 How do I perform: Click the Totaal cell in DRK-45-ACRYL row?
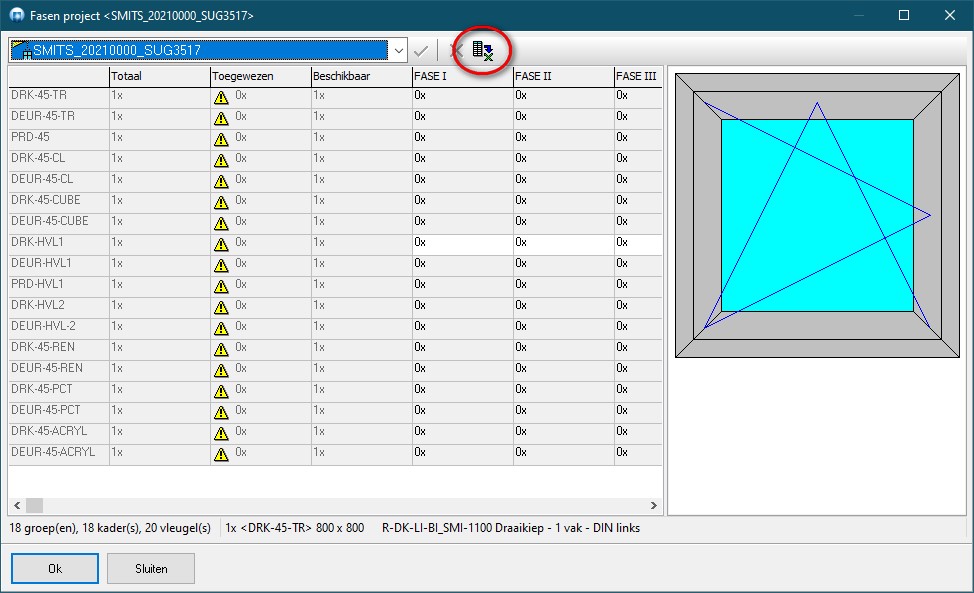click(160, 434)
